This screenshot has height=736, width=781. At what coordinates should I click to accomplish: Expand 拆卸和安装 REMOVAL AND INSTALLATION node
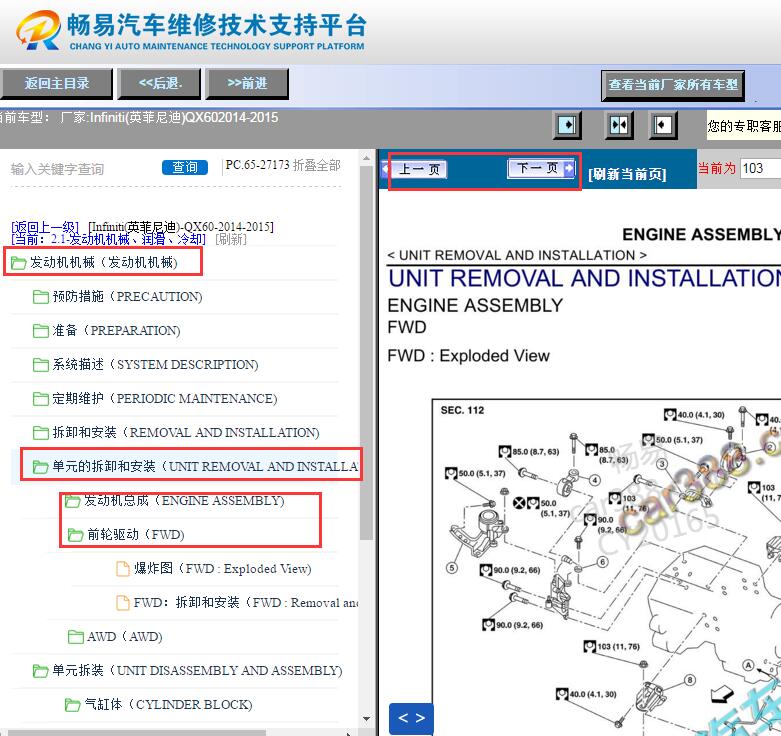pos(185,432)
